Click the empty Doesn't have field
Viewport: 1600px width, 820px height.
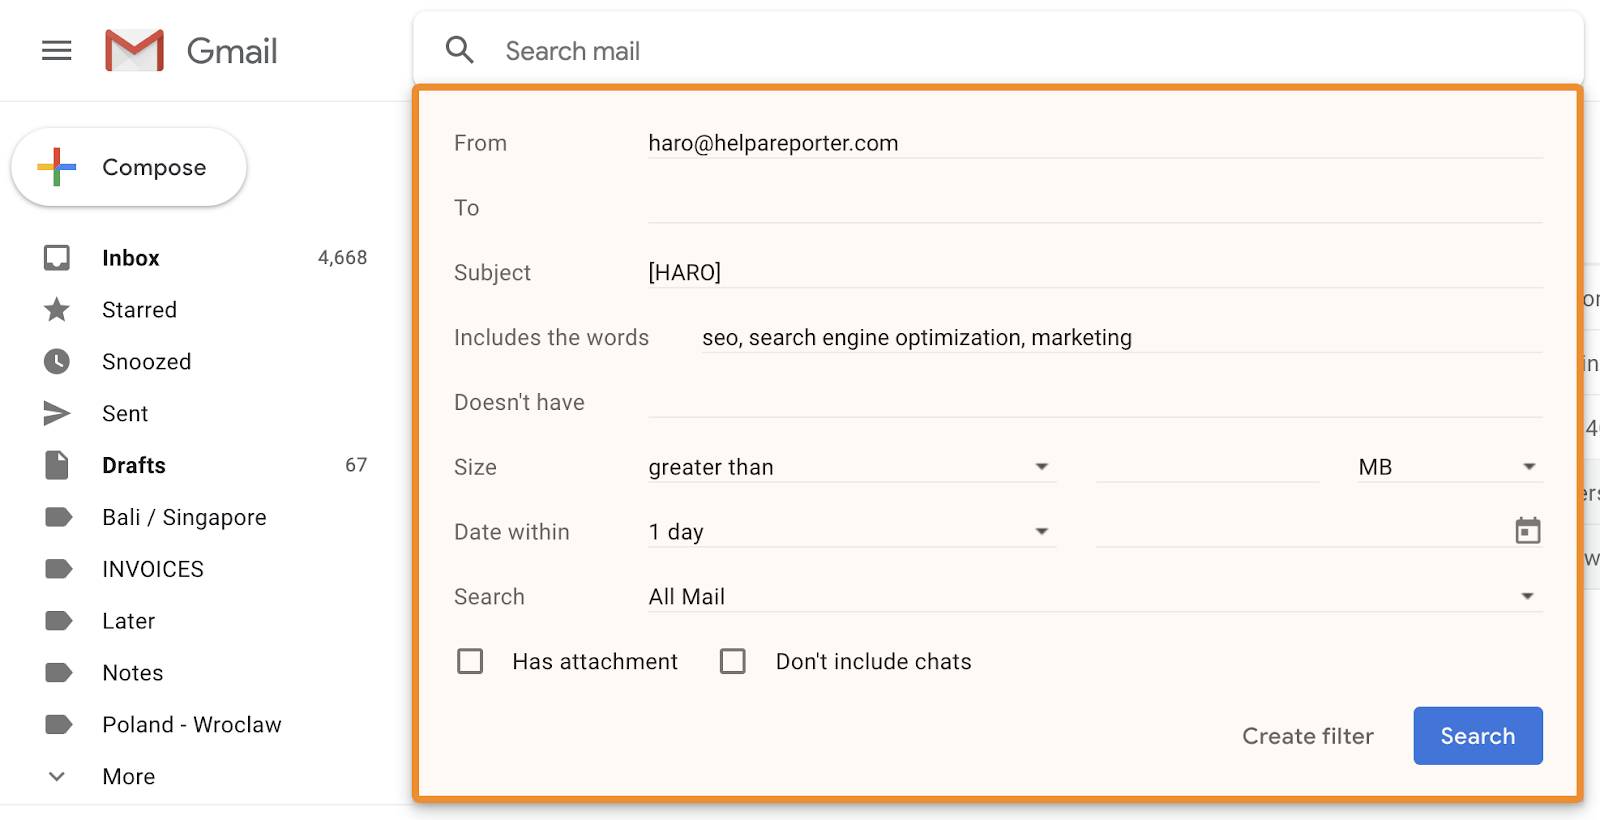pos(1095,402)
